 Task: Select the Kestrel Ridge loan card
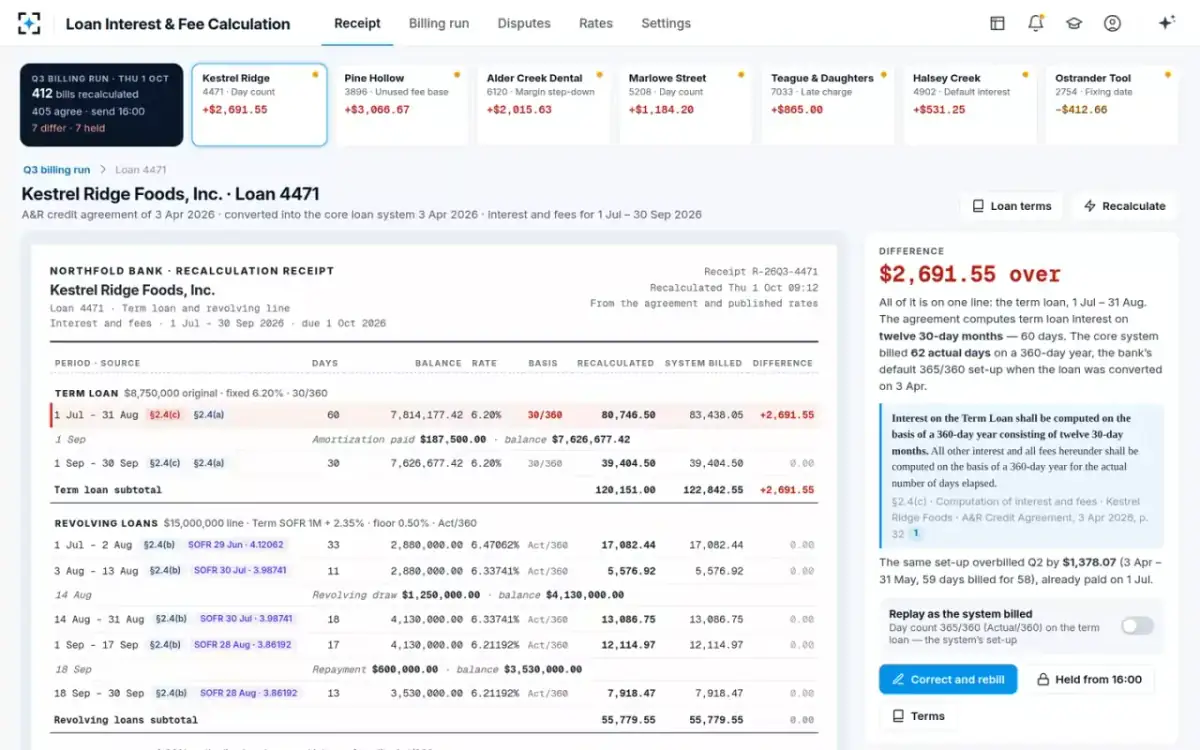point(259,106)
